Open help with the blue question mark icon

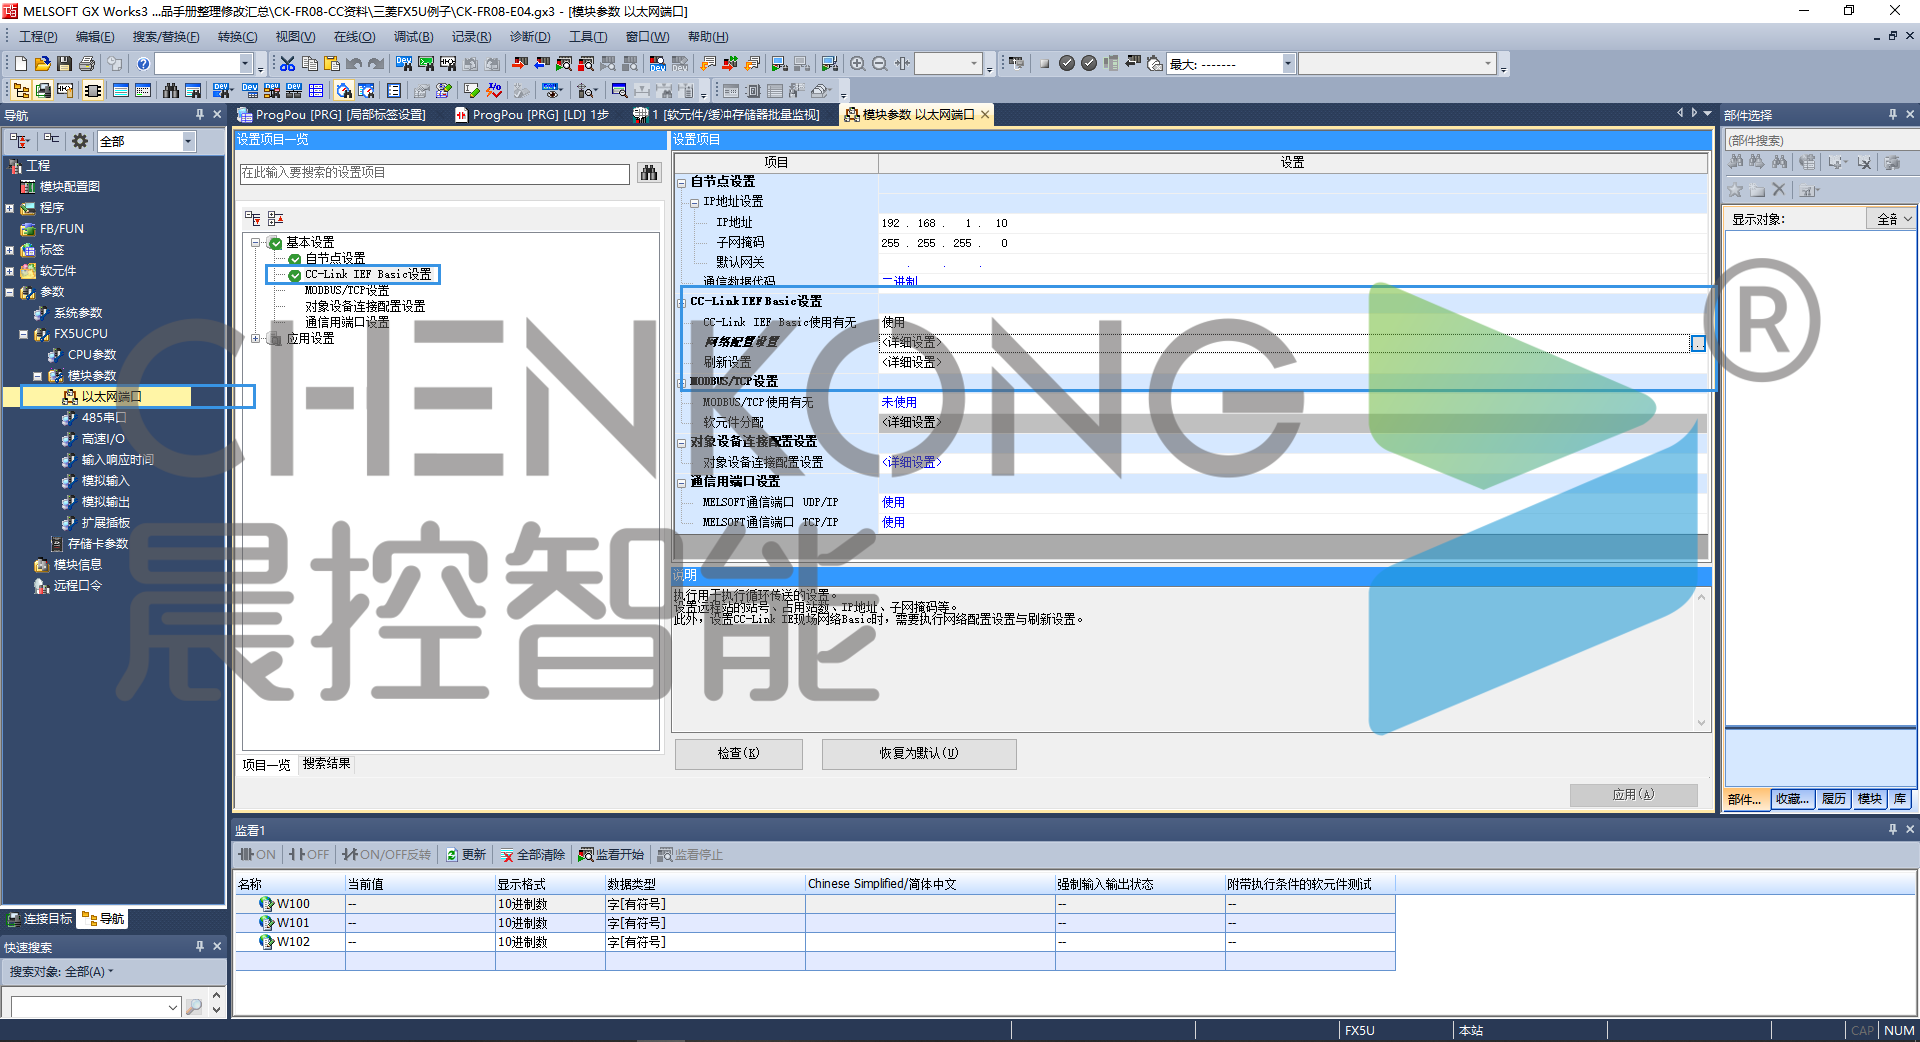tap(143, 64)
